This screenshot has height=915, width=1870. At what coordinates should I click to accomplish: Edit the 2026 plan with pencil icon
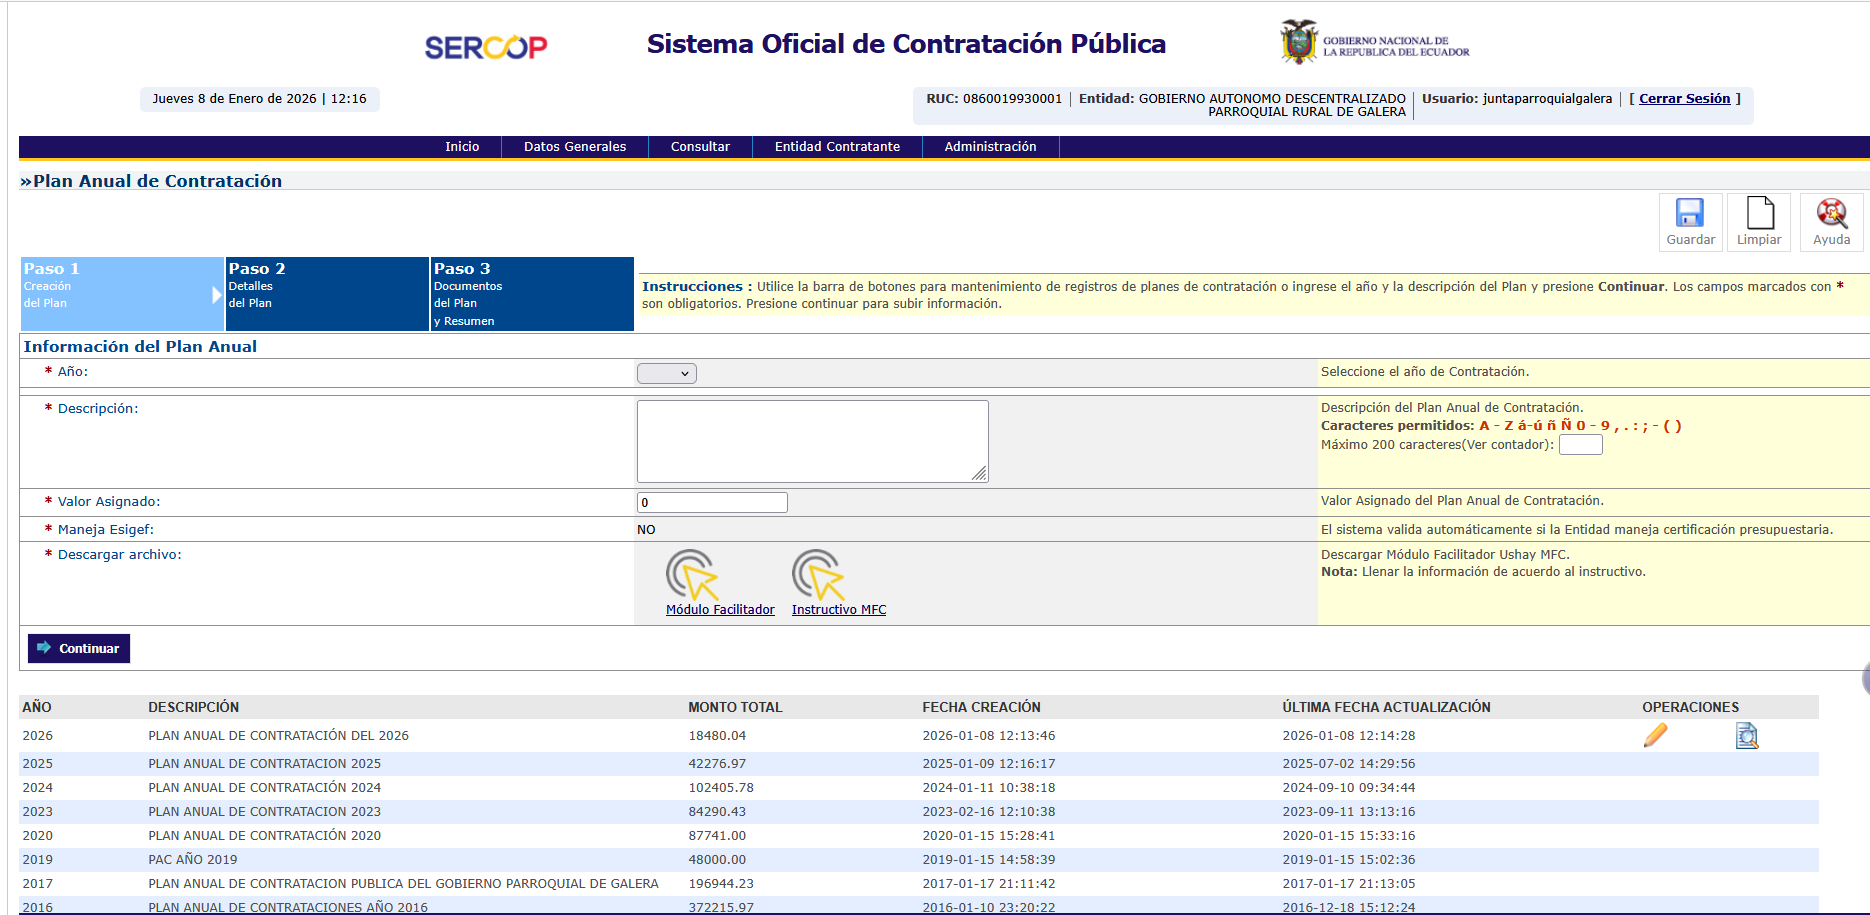(x=1655, y=736)
